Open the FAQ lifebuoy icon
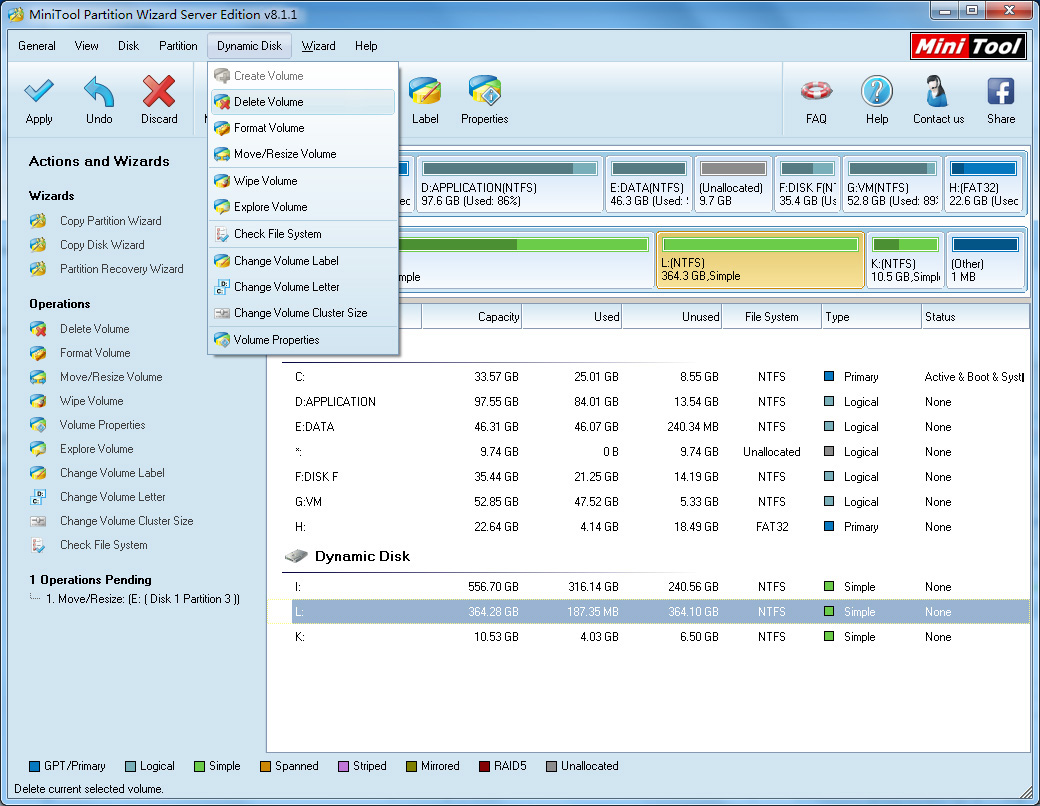This screenshot has height=806, width=1040. point(816,92)
